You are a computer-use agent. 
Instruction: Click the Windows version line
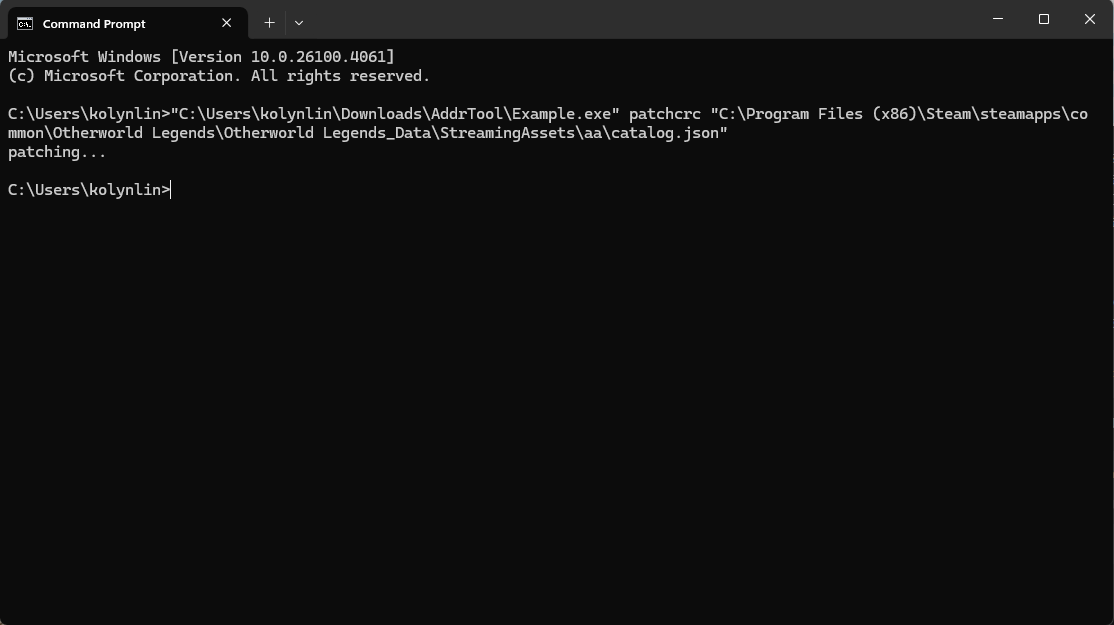200,56
